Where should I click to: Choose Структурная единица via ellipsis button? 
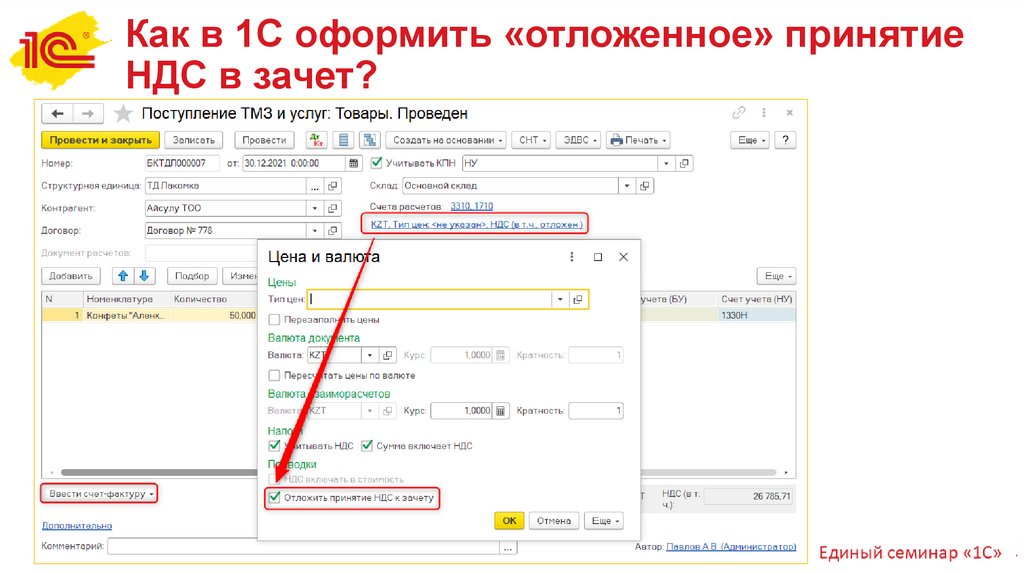[x=315, y=186]
